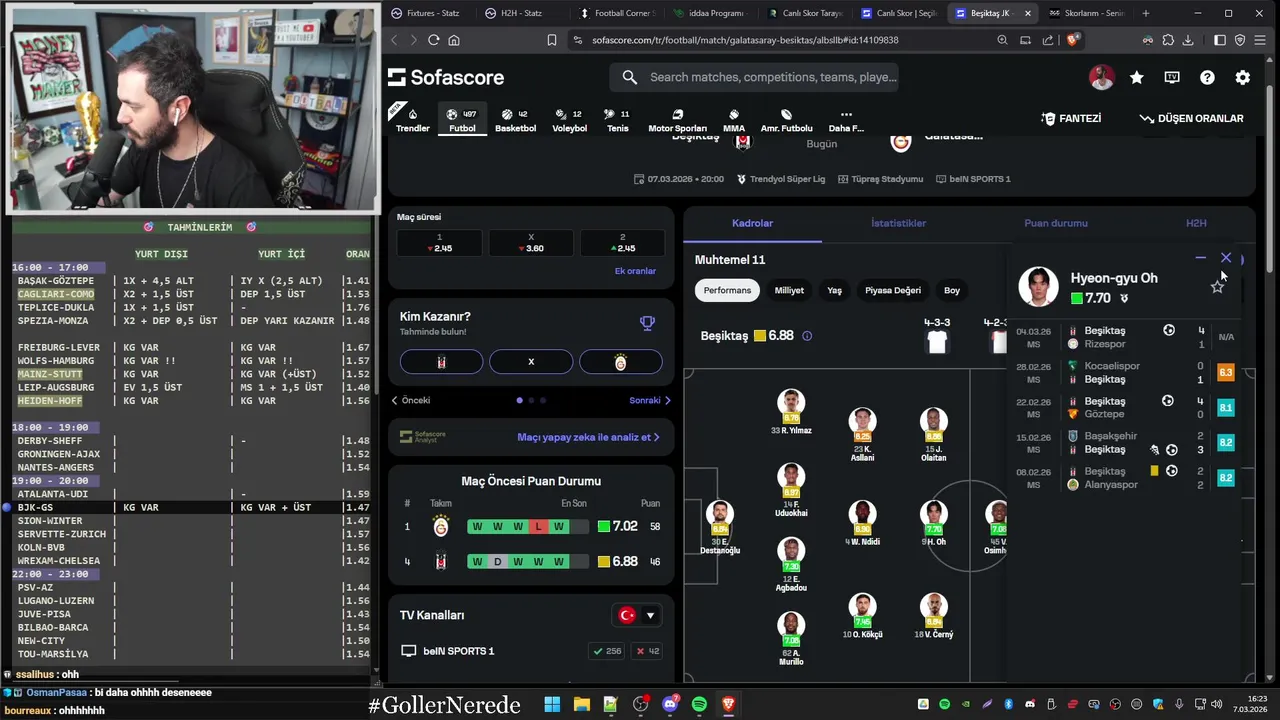Open Windows Start button

pos(552,704)
